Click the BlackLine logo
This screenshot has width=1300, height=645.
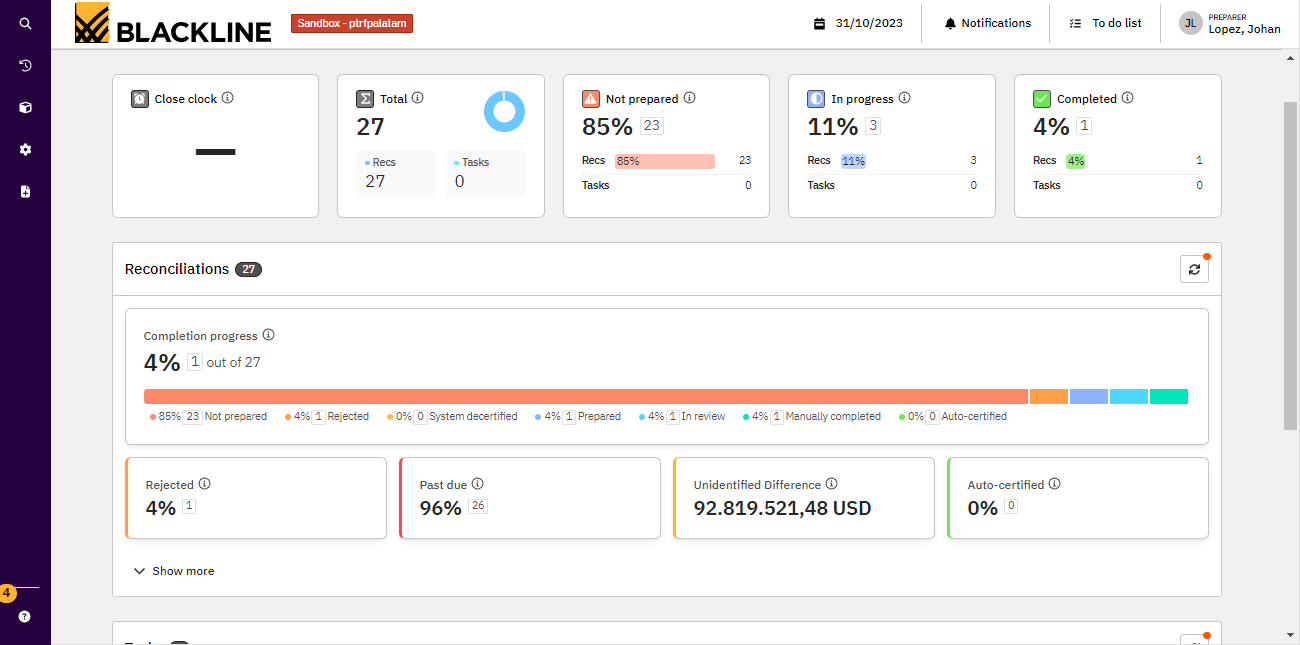(174, 24)
